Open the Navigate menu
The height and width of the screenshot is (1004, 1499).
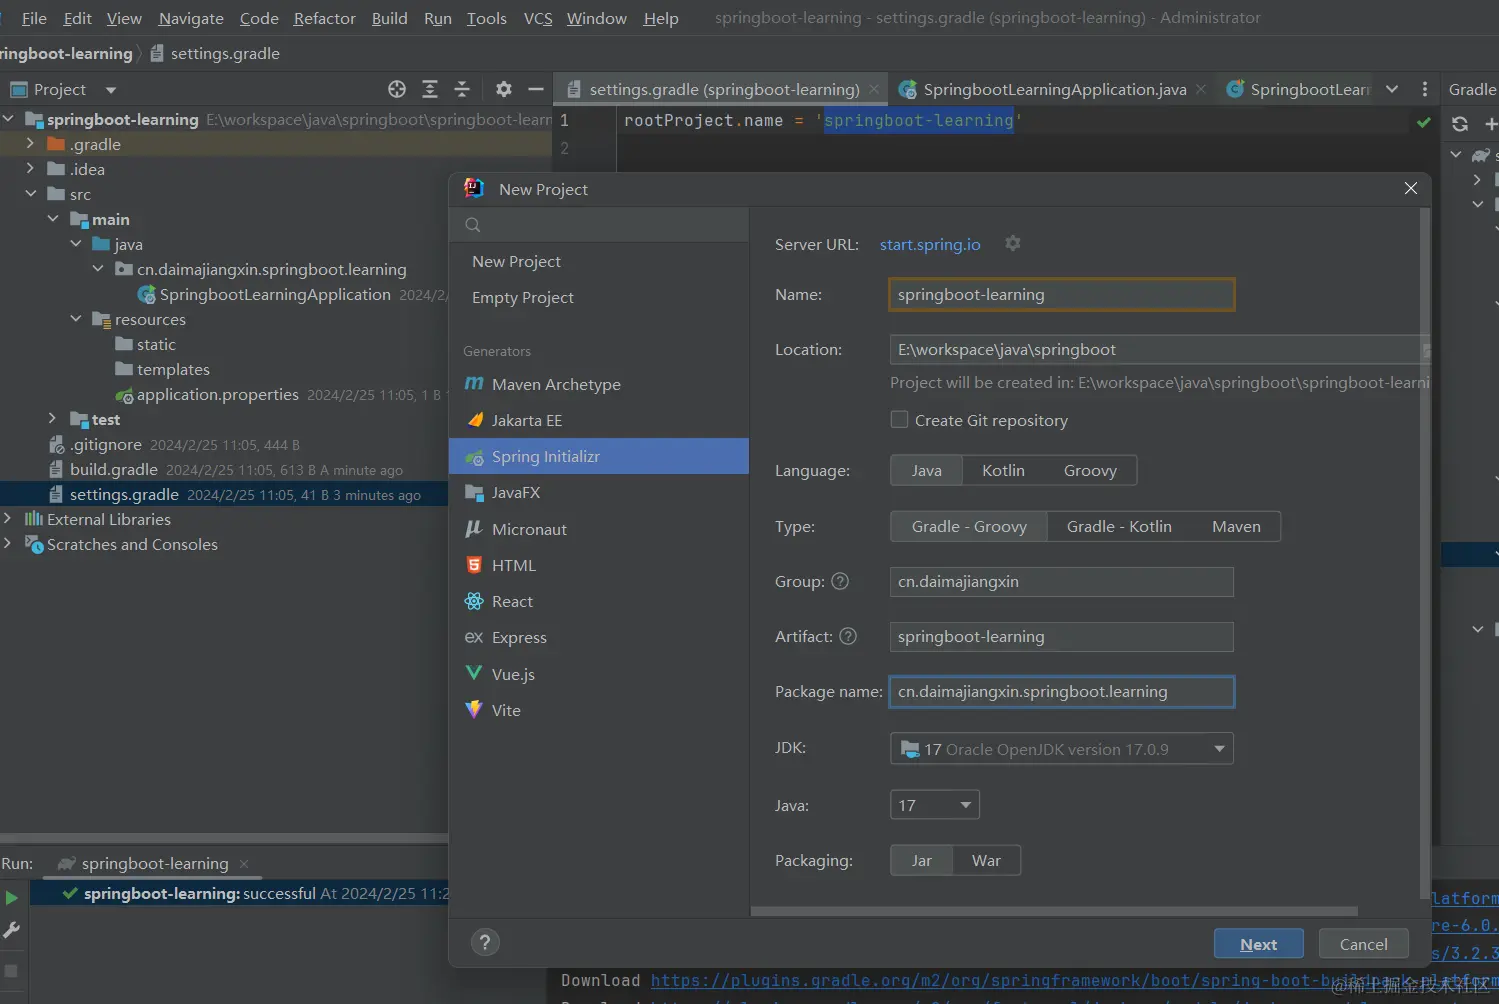pos(191,18)
